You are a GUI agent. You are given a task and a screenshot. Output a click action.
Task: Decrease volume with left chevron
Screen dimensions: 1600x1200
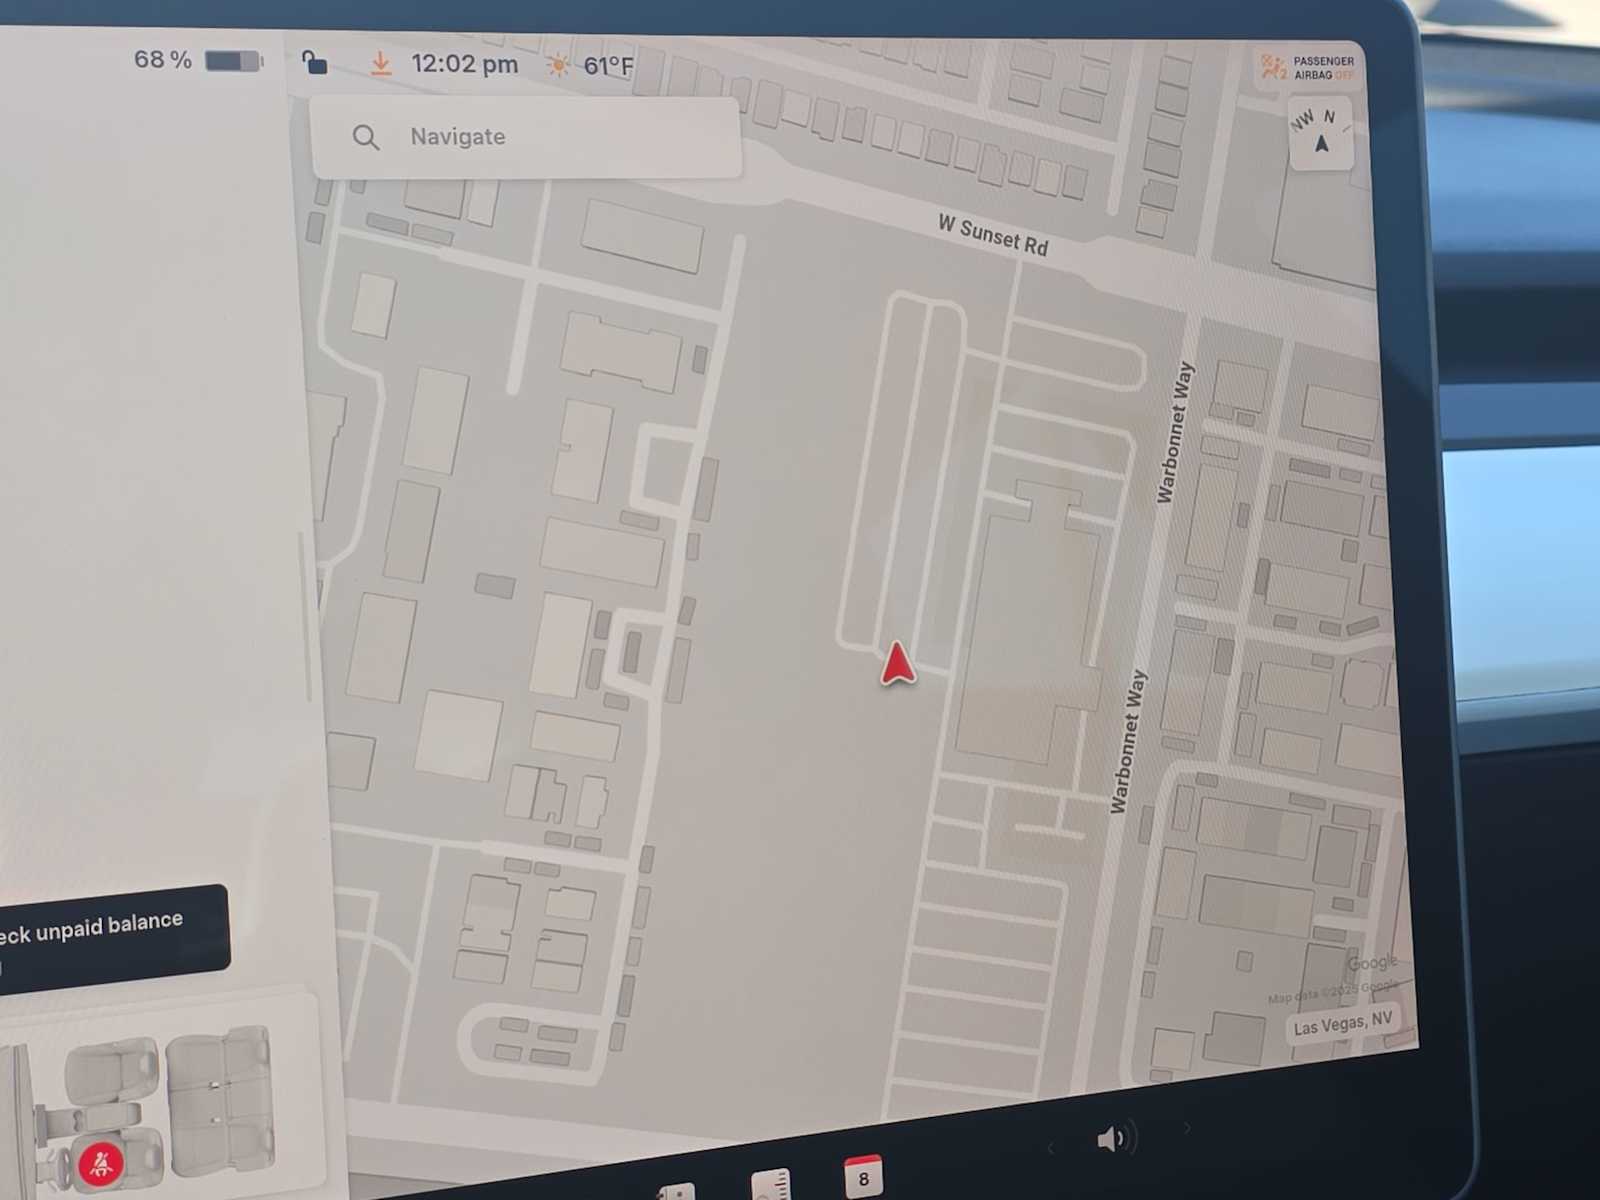coord(1050,1147)
